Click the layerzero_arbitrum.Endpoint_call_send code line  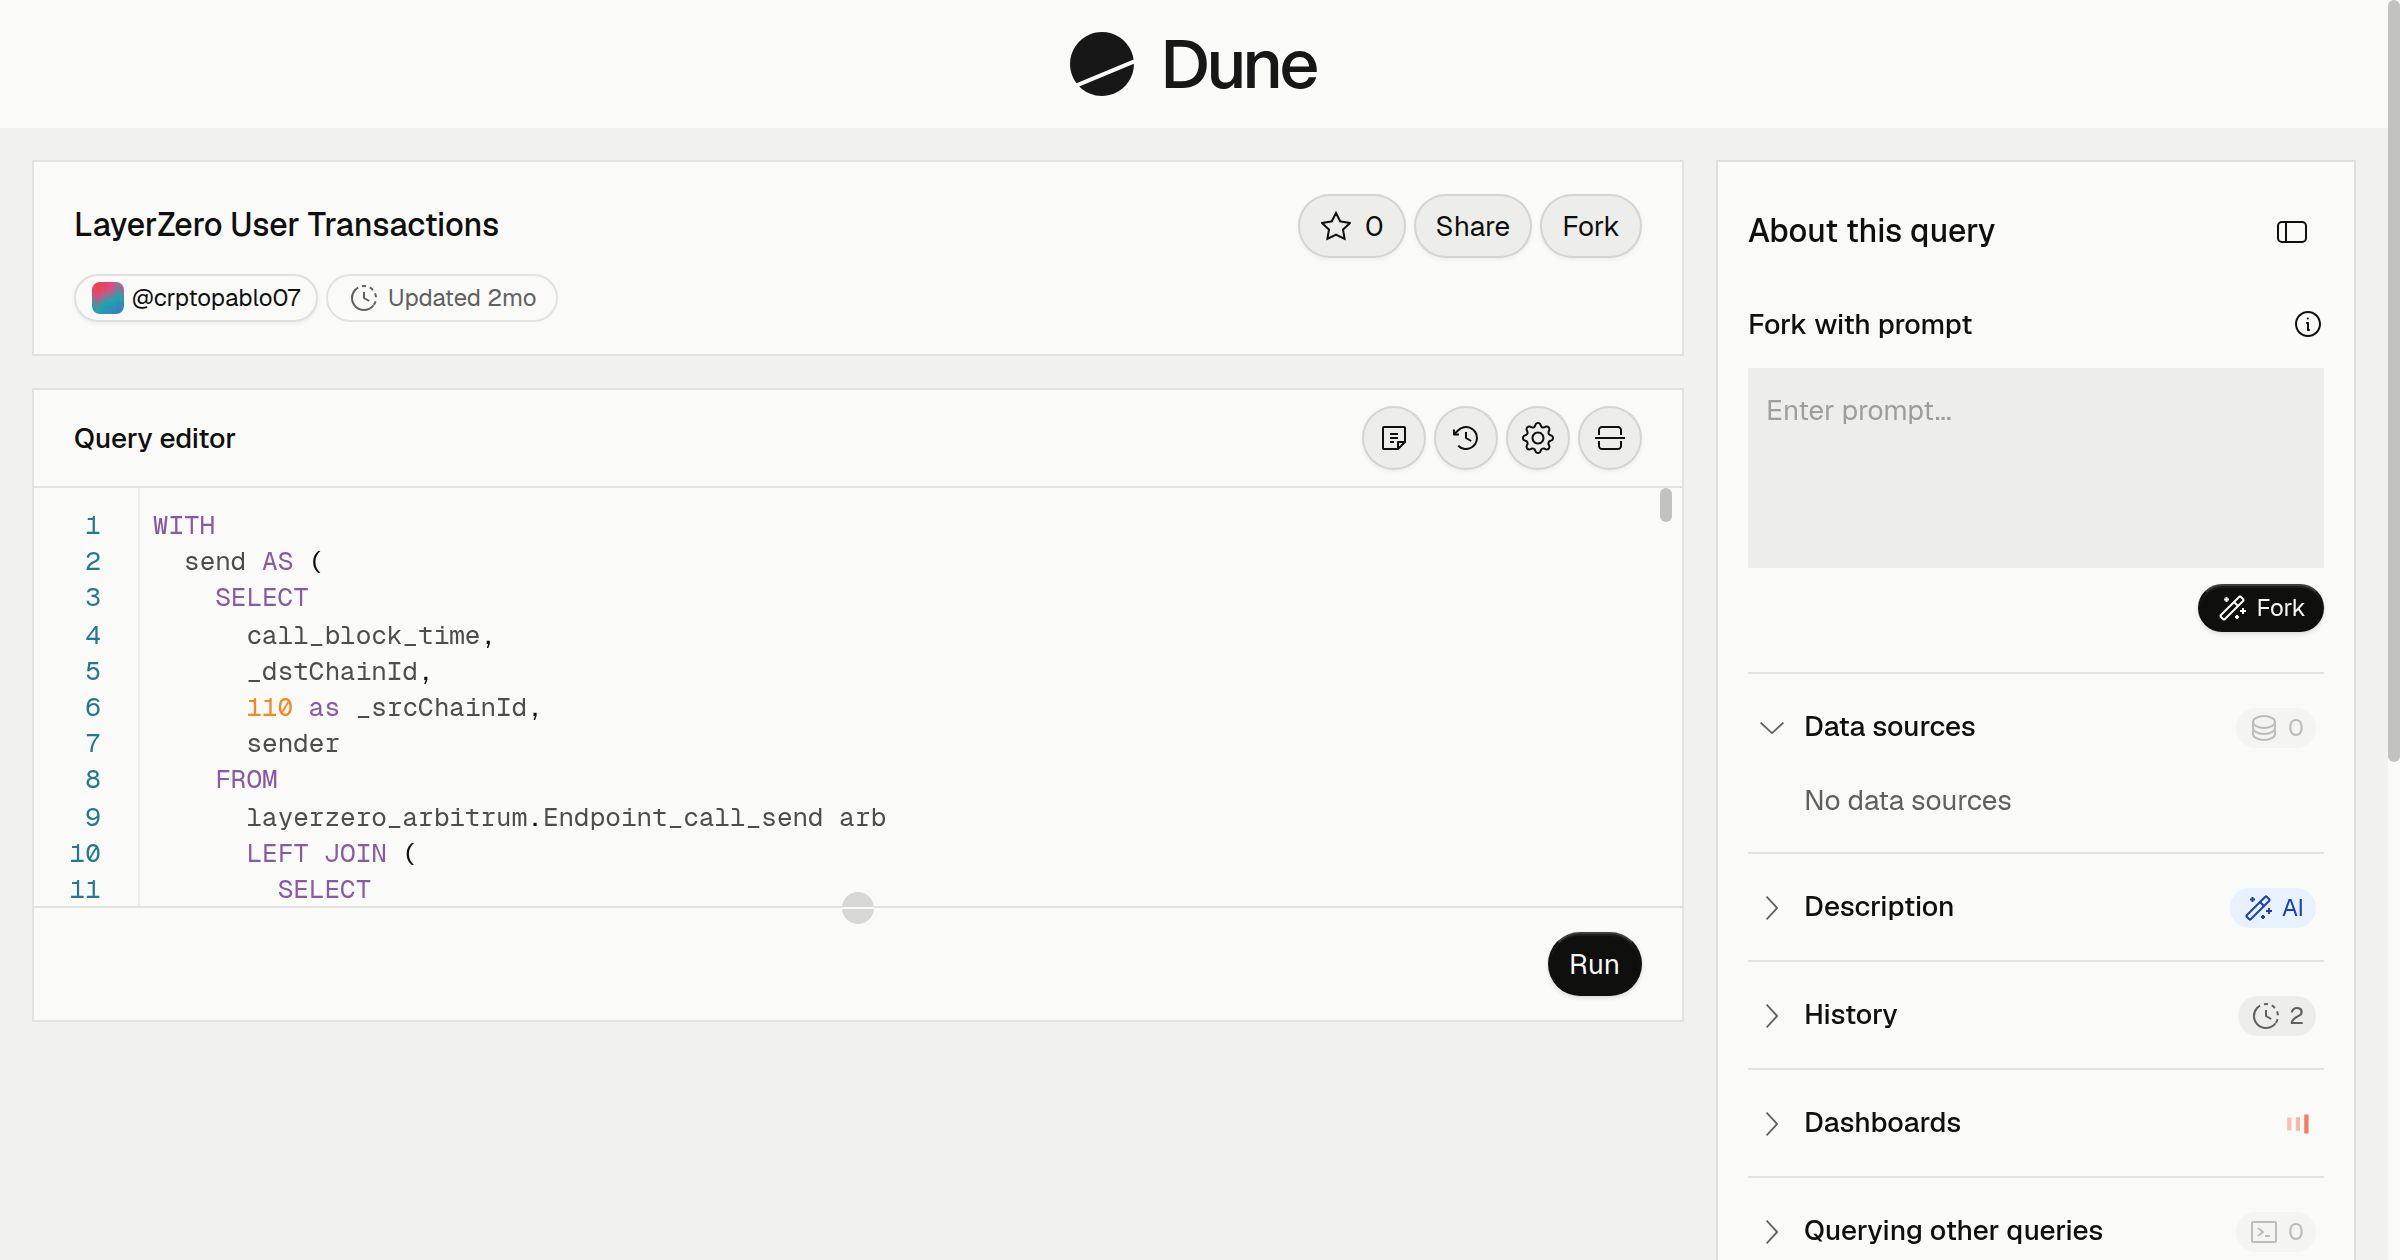point(566,818)
